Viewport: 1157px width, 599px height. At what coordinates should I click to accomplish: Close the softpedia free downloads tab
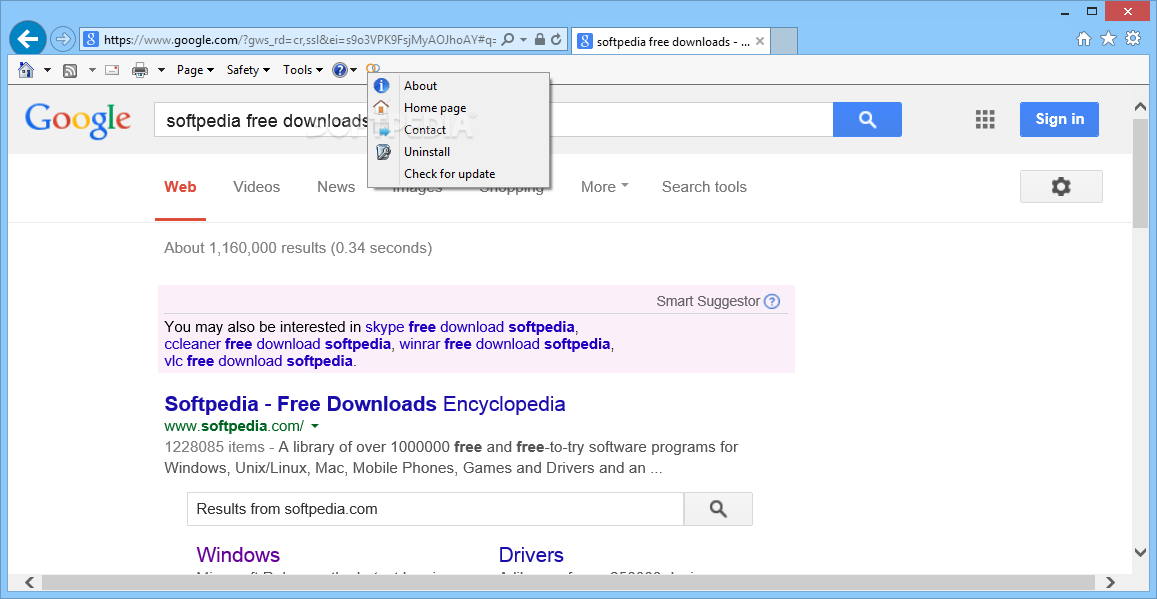tap(760, 41)
